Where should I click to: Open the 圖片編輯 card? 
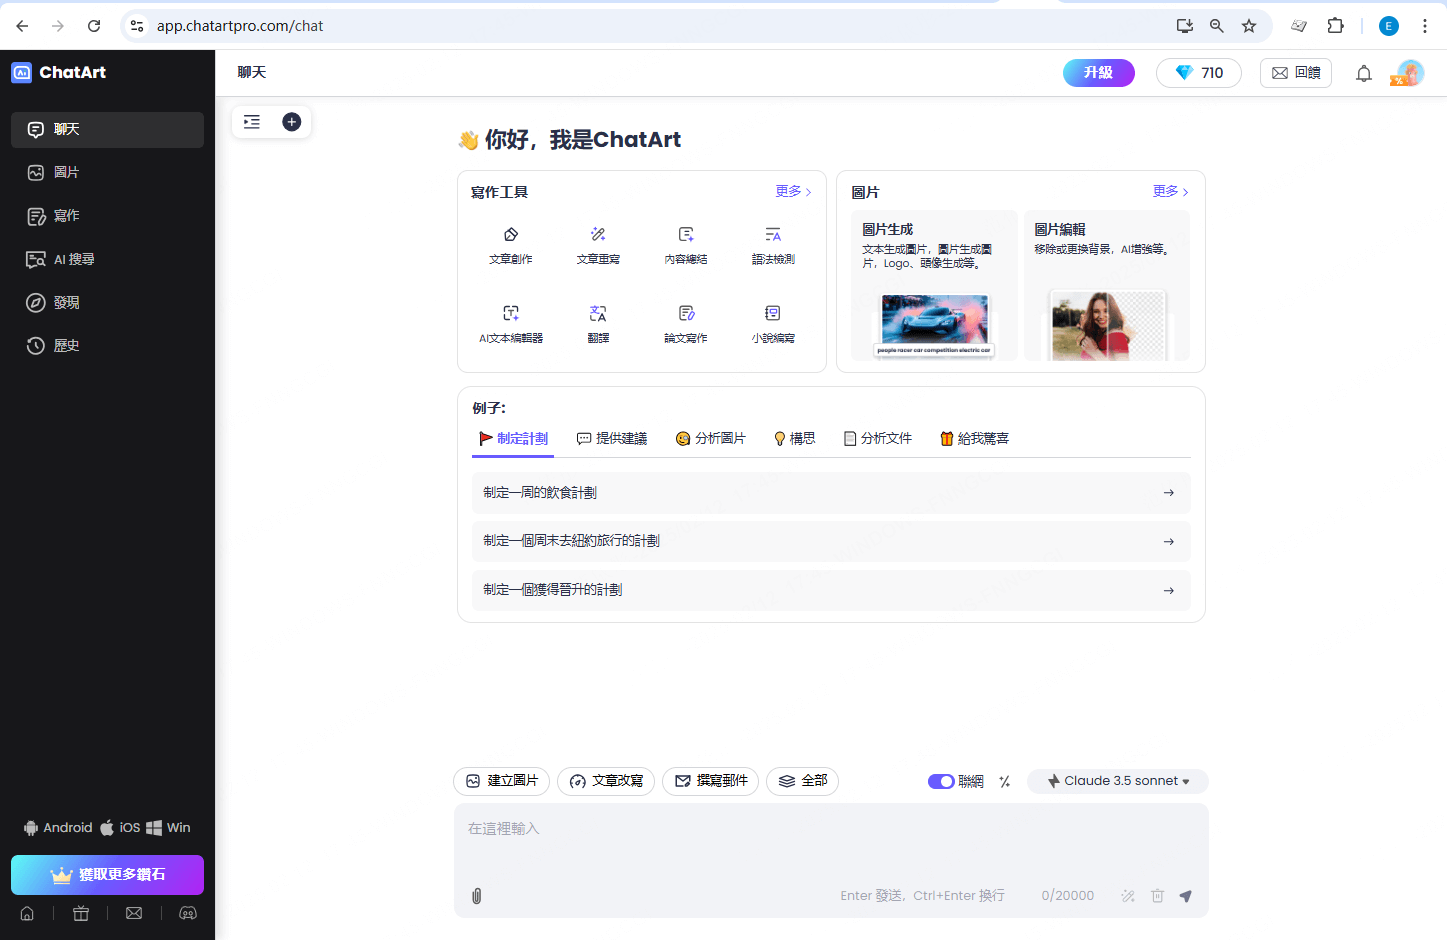[1106, 285]
